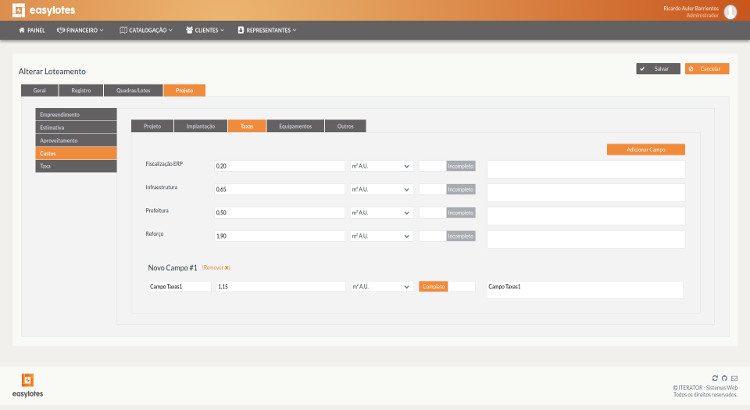Select the top-level Projeto tab
750x410 pixels.
pos(184,90)
